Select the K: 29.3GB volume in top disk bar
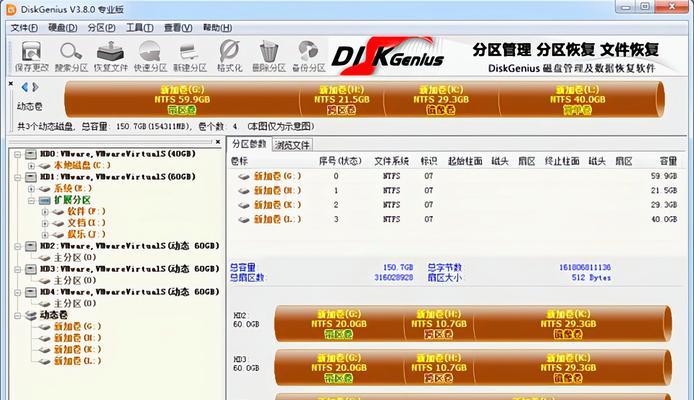 pos(441,99)
